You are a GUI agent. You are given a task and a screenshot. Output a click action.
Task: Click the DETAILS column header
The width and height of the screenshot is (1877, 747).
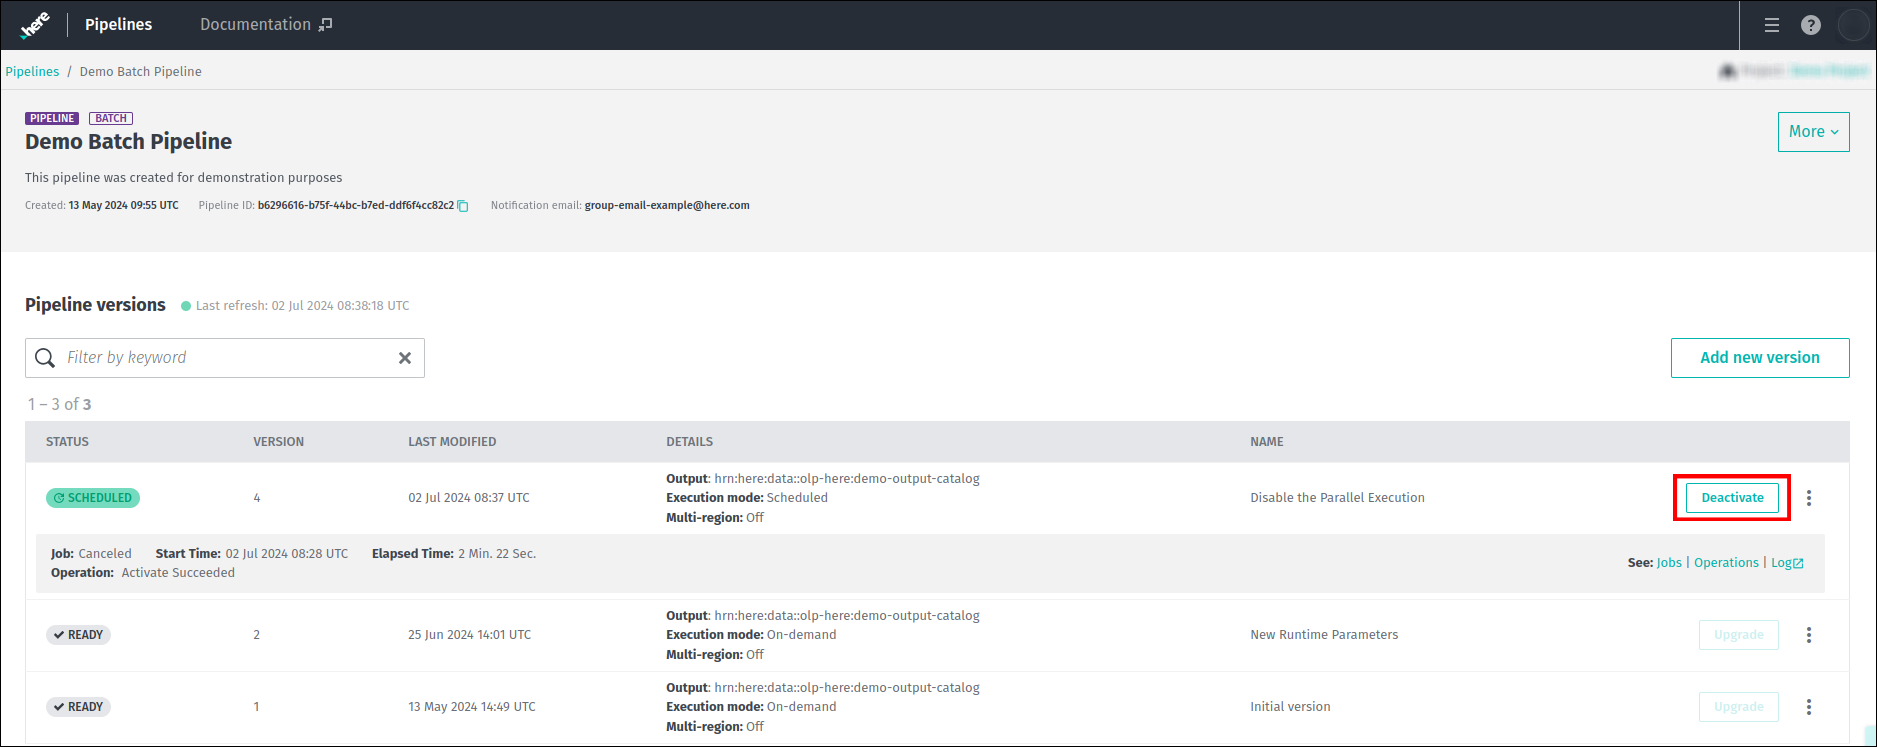coord(690,442)
